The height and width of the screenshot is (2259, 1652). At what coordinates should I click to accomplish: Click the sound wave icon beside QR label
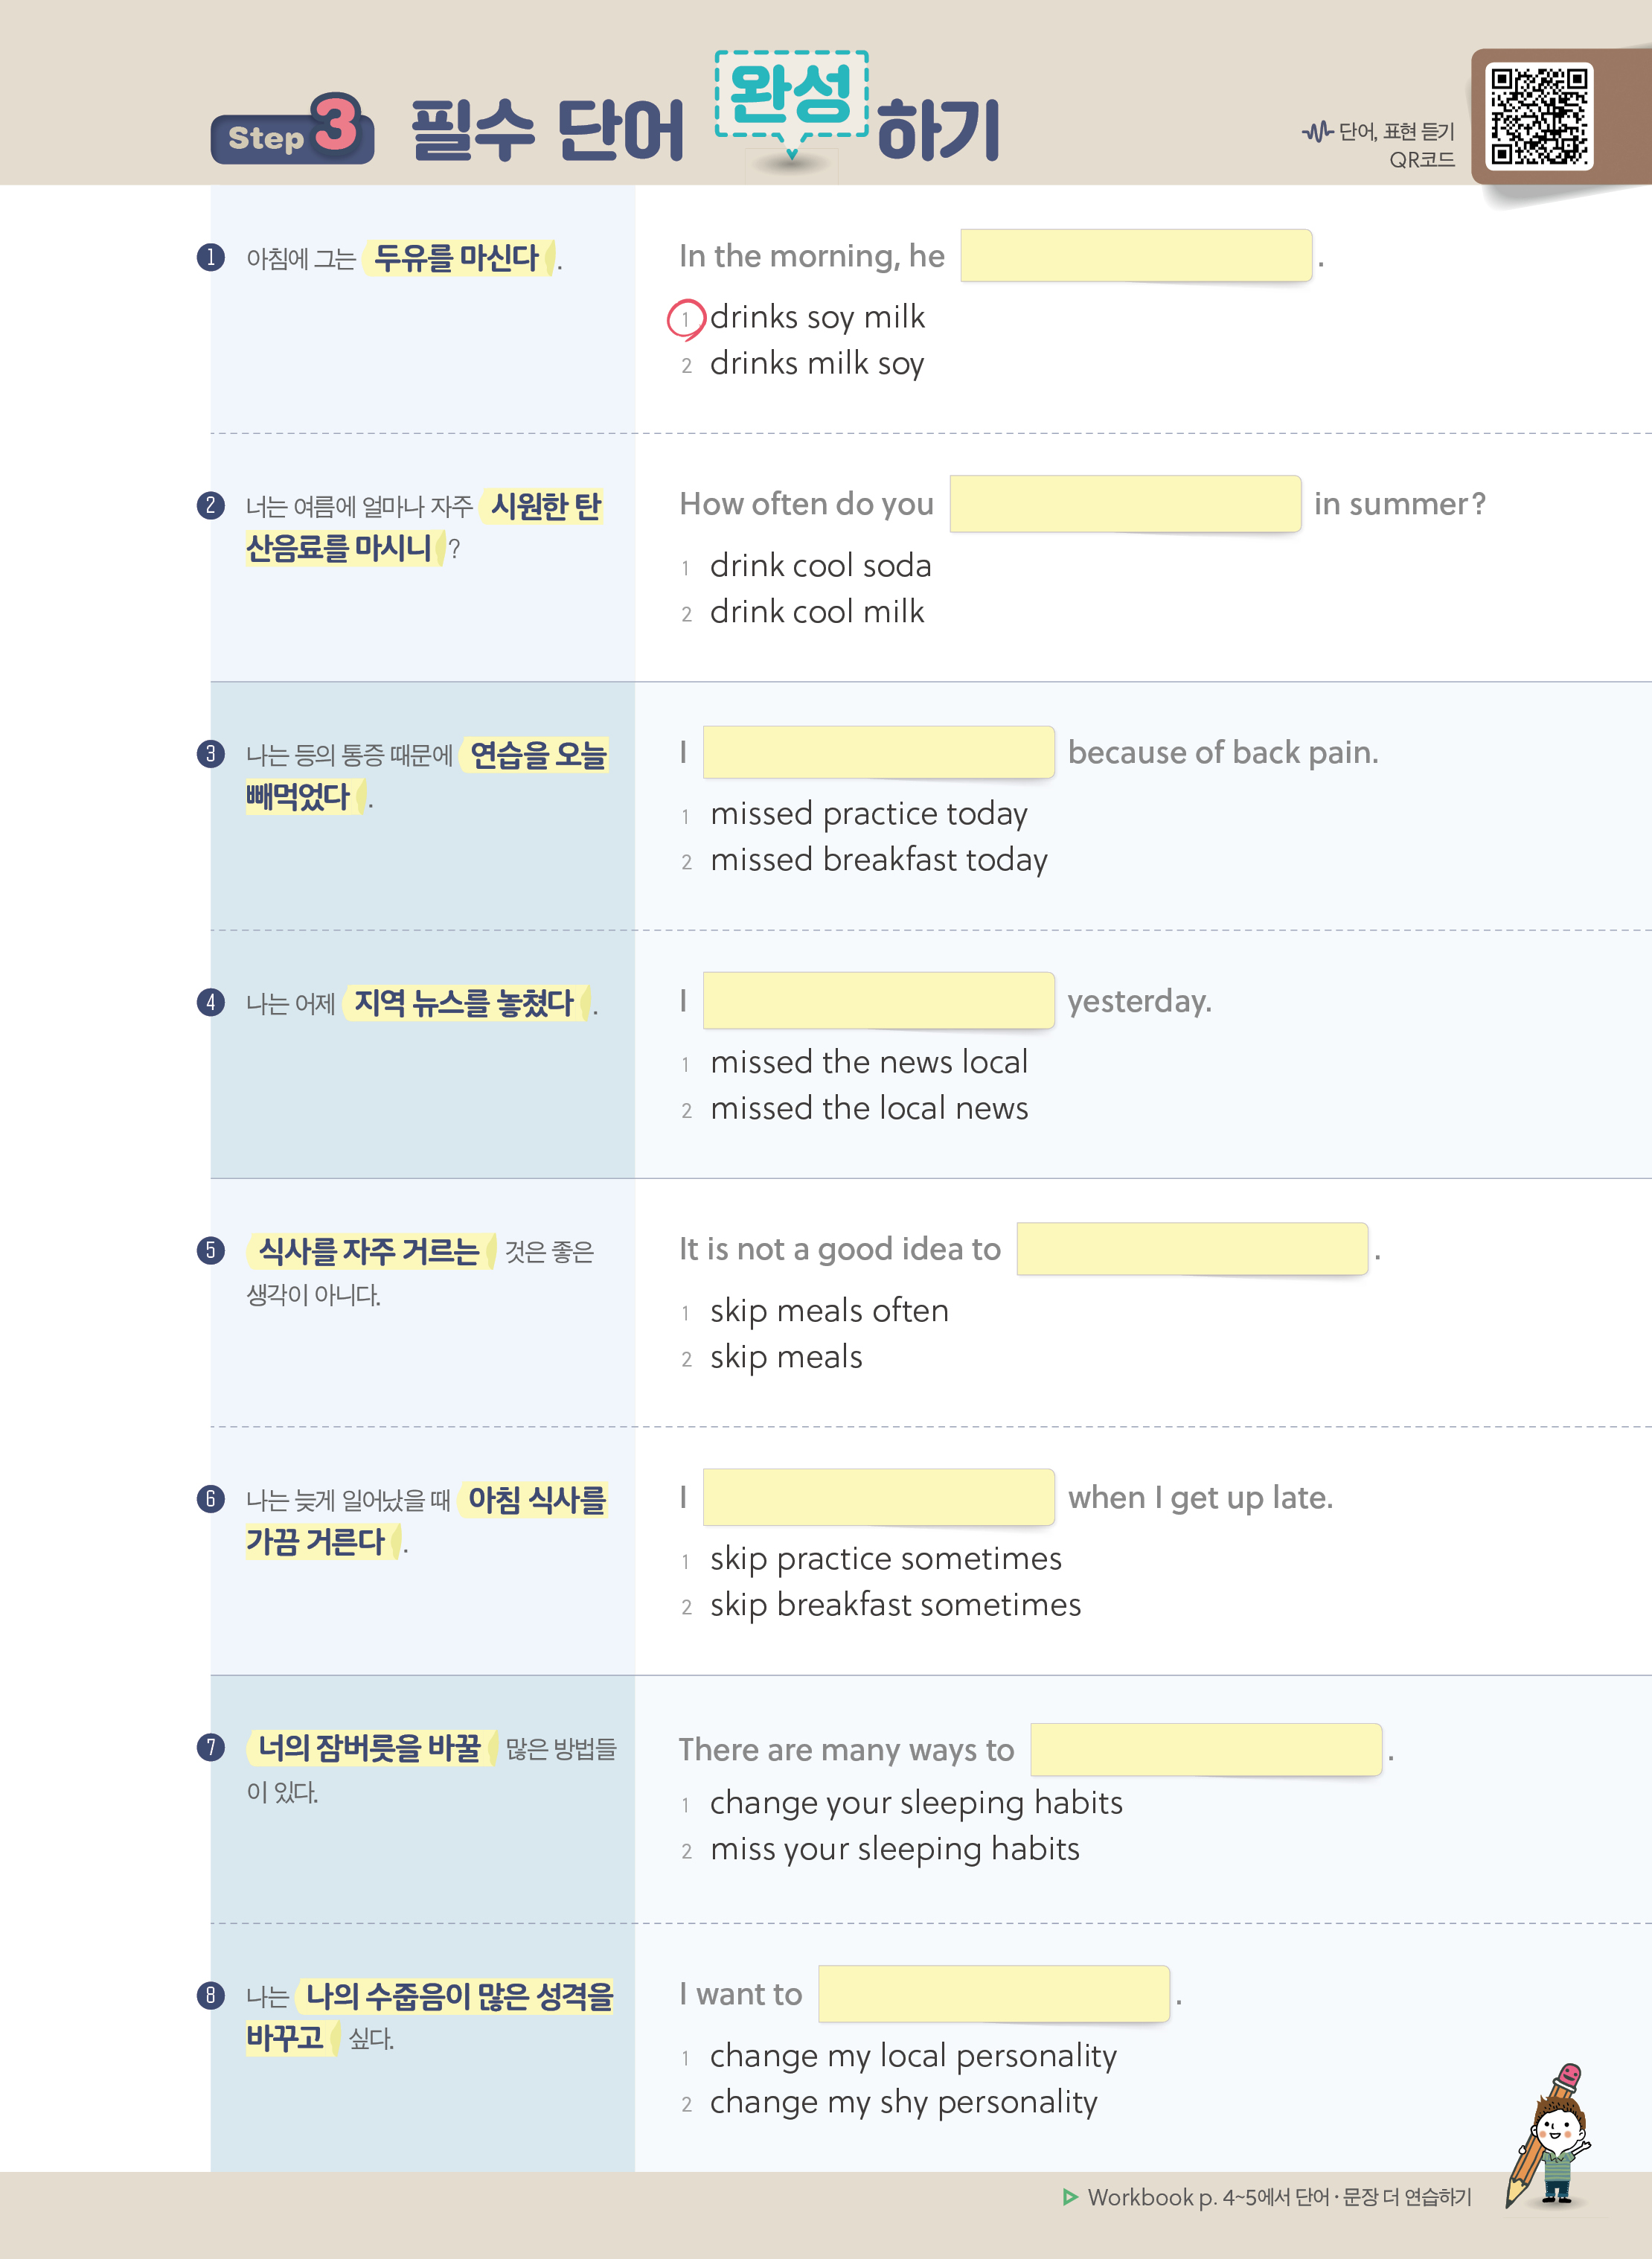click(1317, 131)
